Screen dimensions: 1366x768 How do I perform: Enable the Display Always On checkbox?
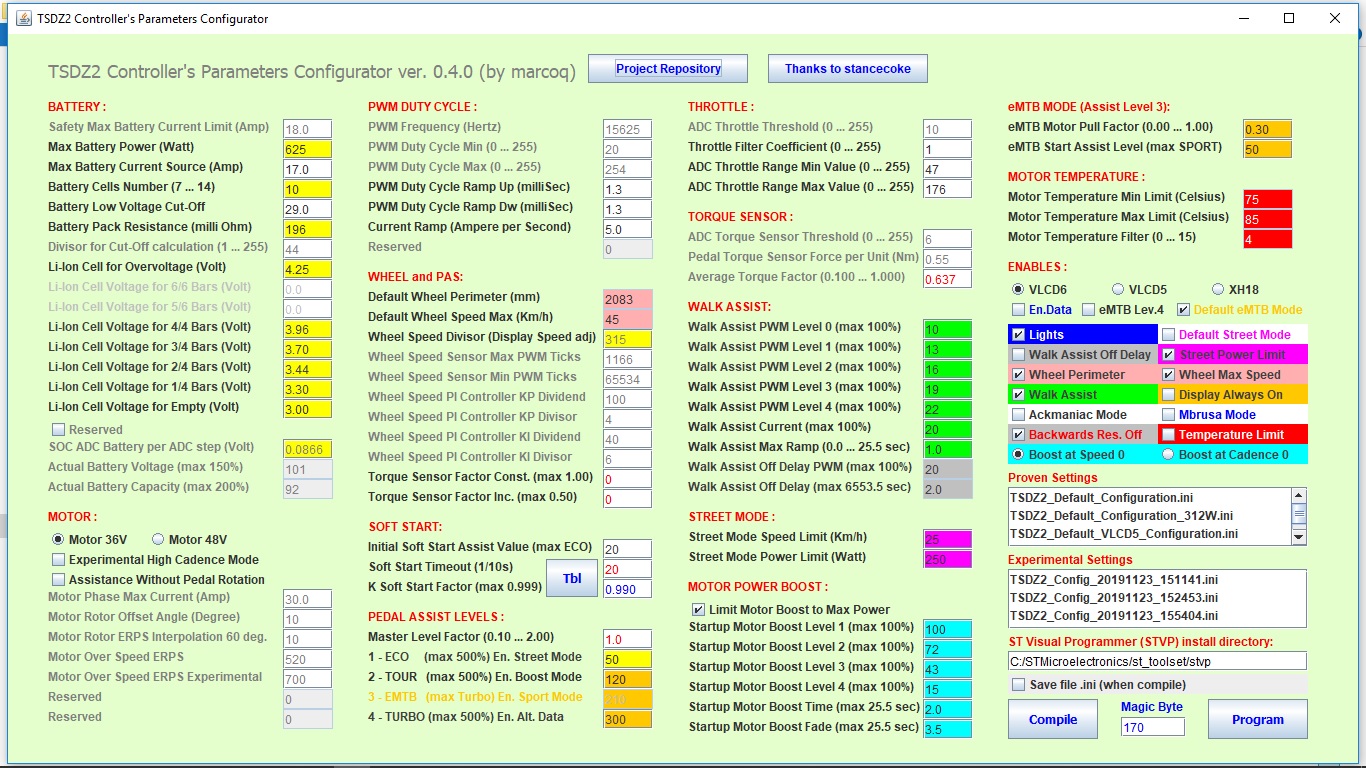click(x=1168, y=395)
